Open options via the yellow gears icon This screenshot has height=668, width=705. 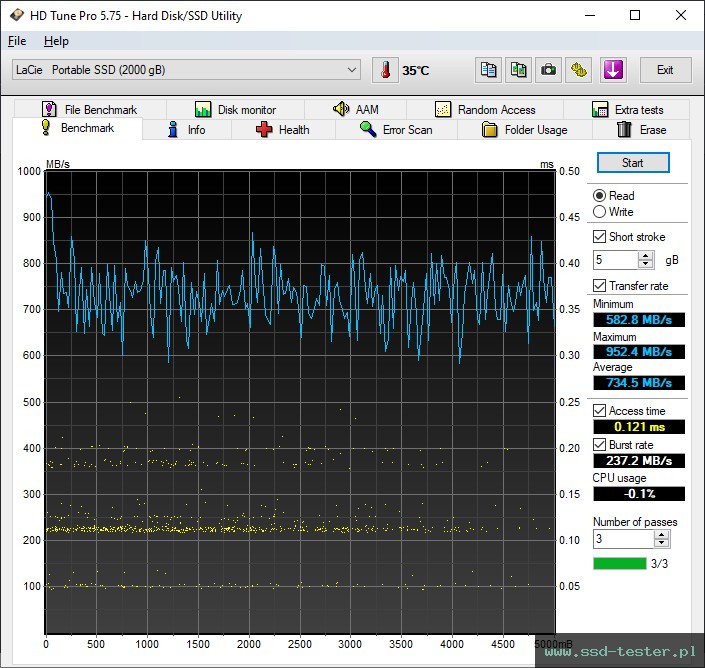coord(580,70)
